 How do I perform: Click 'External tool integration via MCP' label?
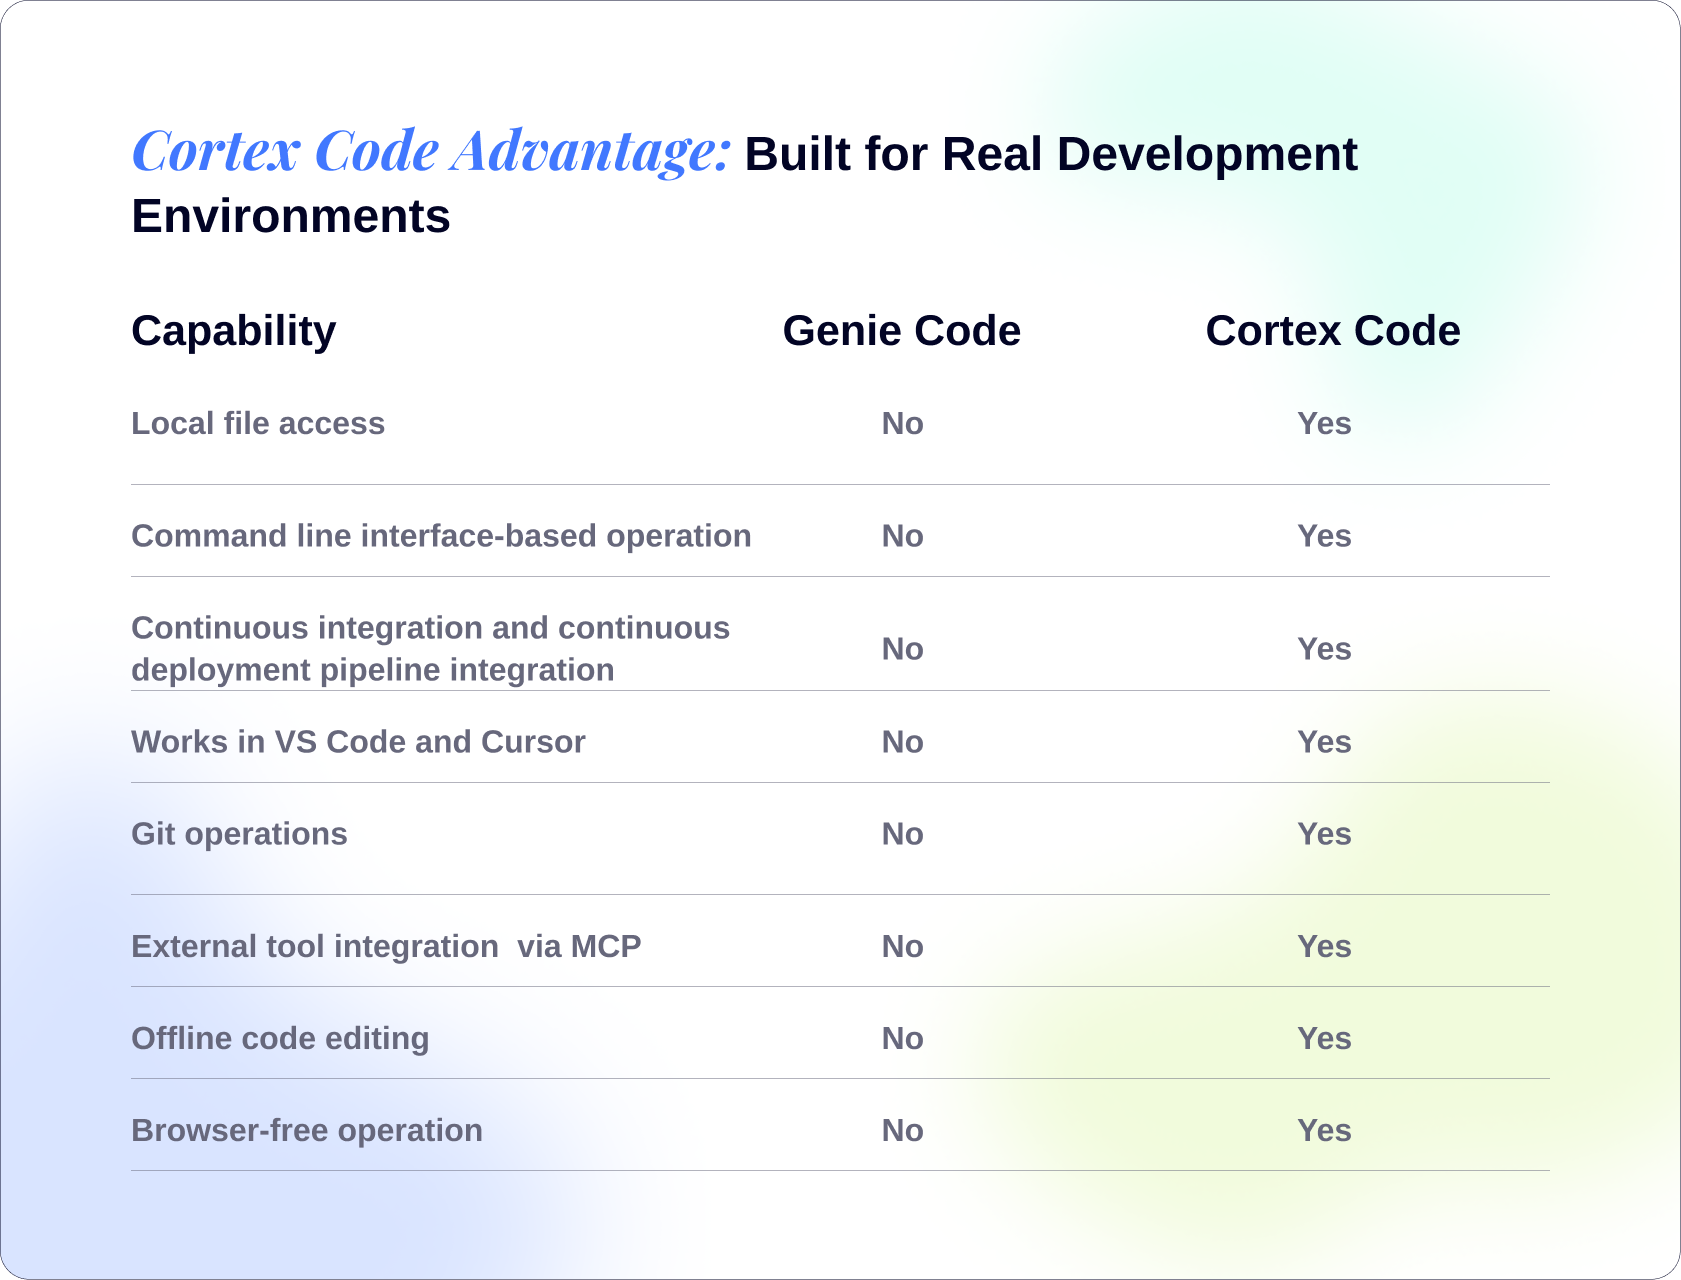[386, 946]
